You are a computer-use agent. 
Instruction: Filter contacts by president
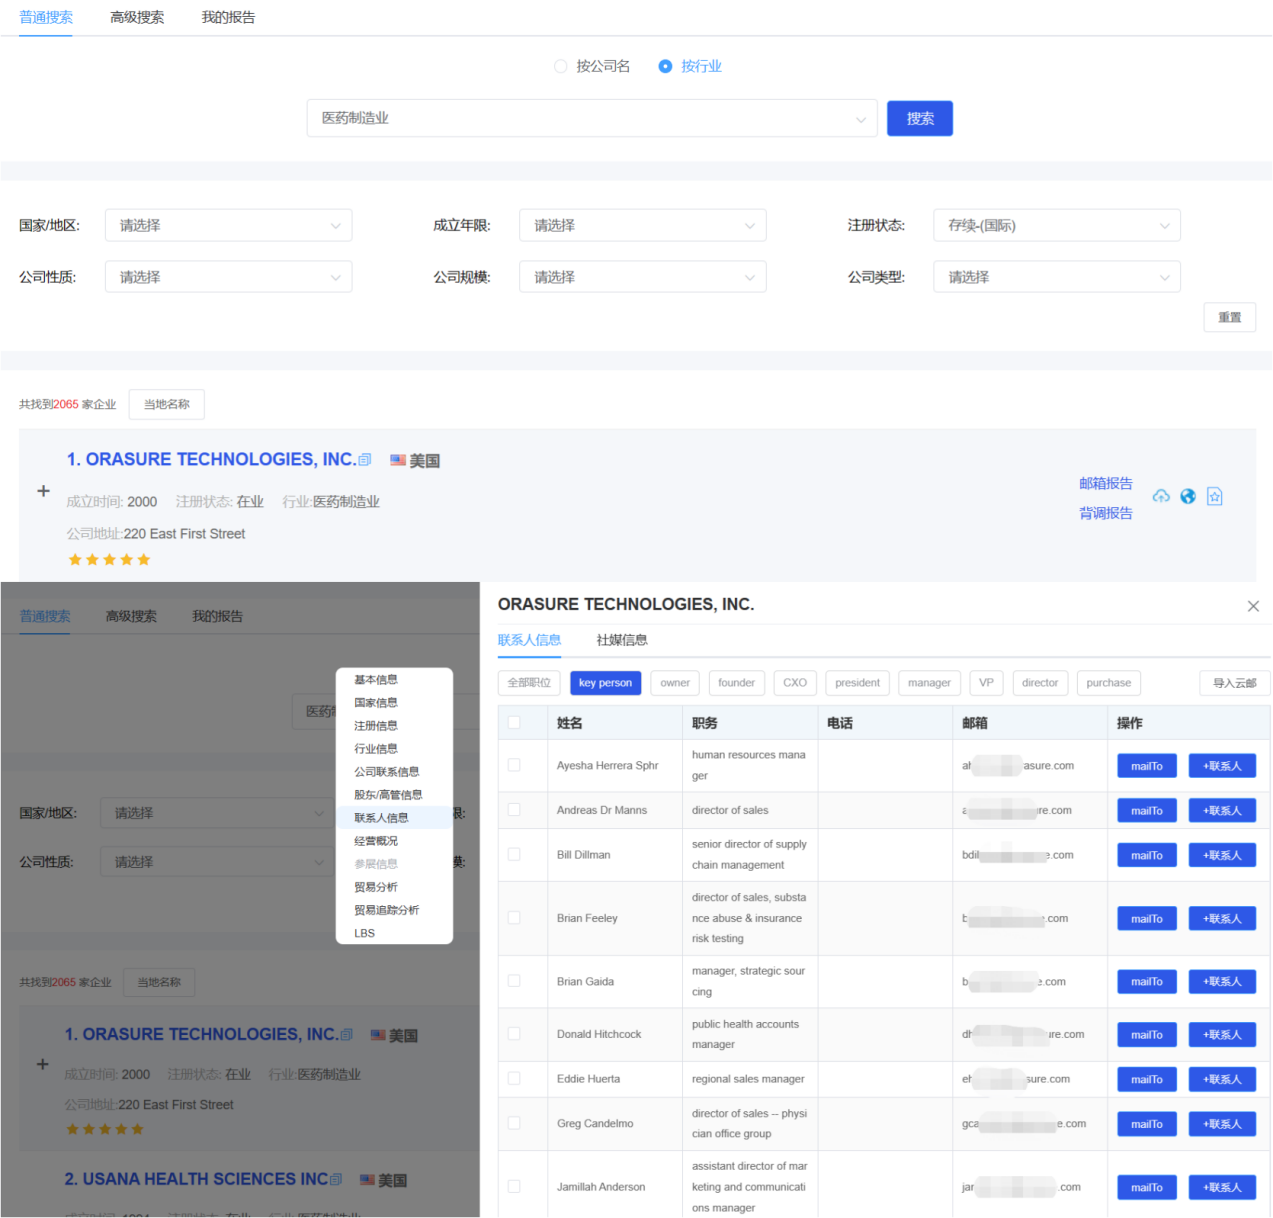click(858, 683)
